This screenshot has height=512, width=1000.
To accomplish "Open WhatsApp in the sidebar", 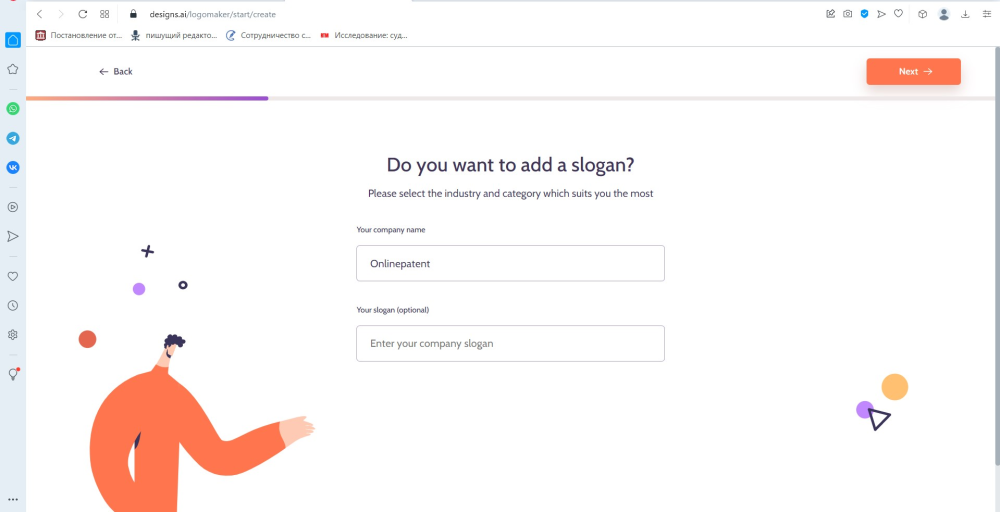I will click(x=13, y=108).
